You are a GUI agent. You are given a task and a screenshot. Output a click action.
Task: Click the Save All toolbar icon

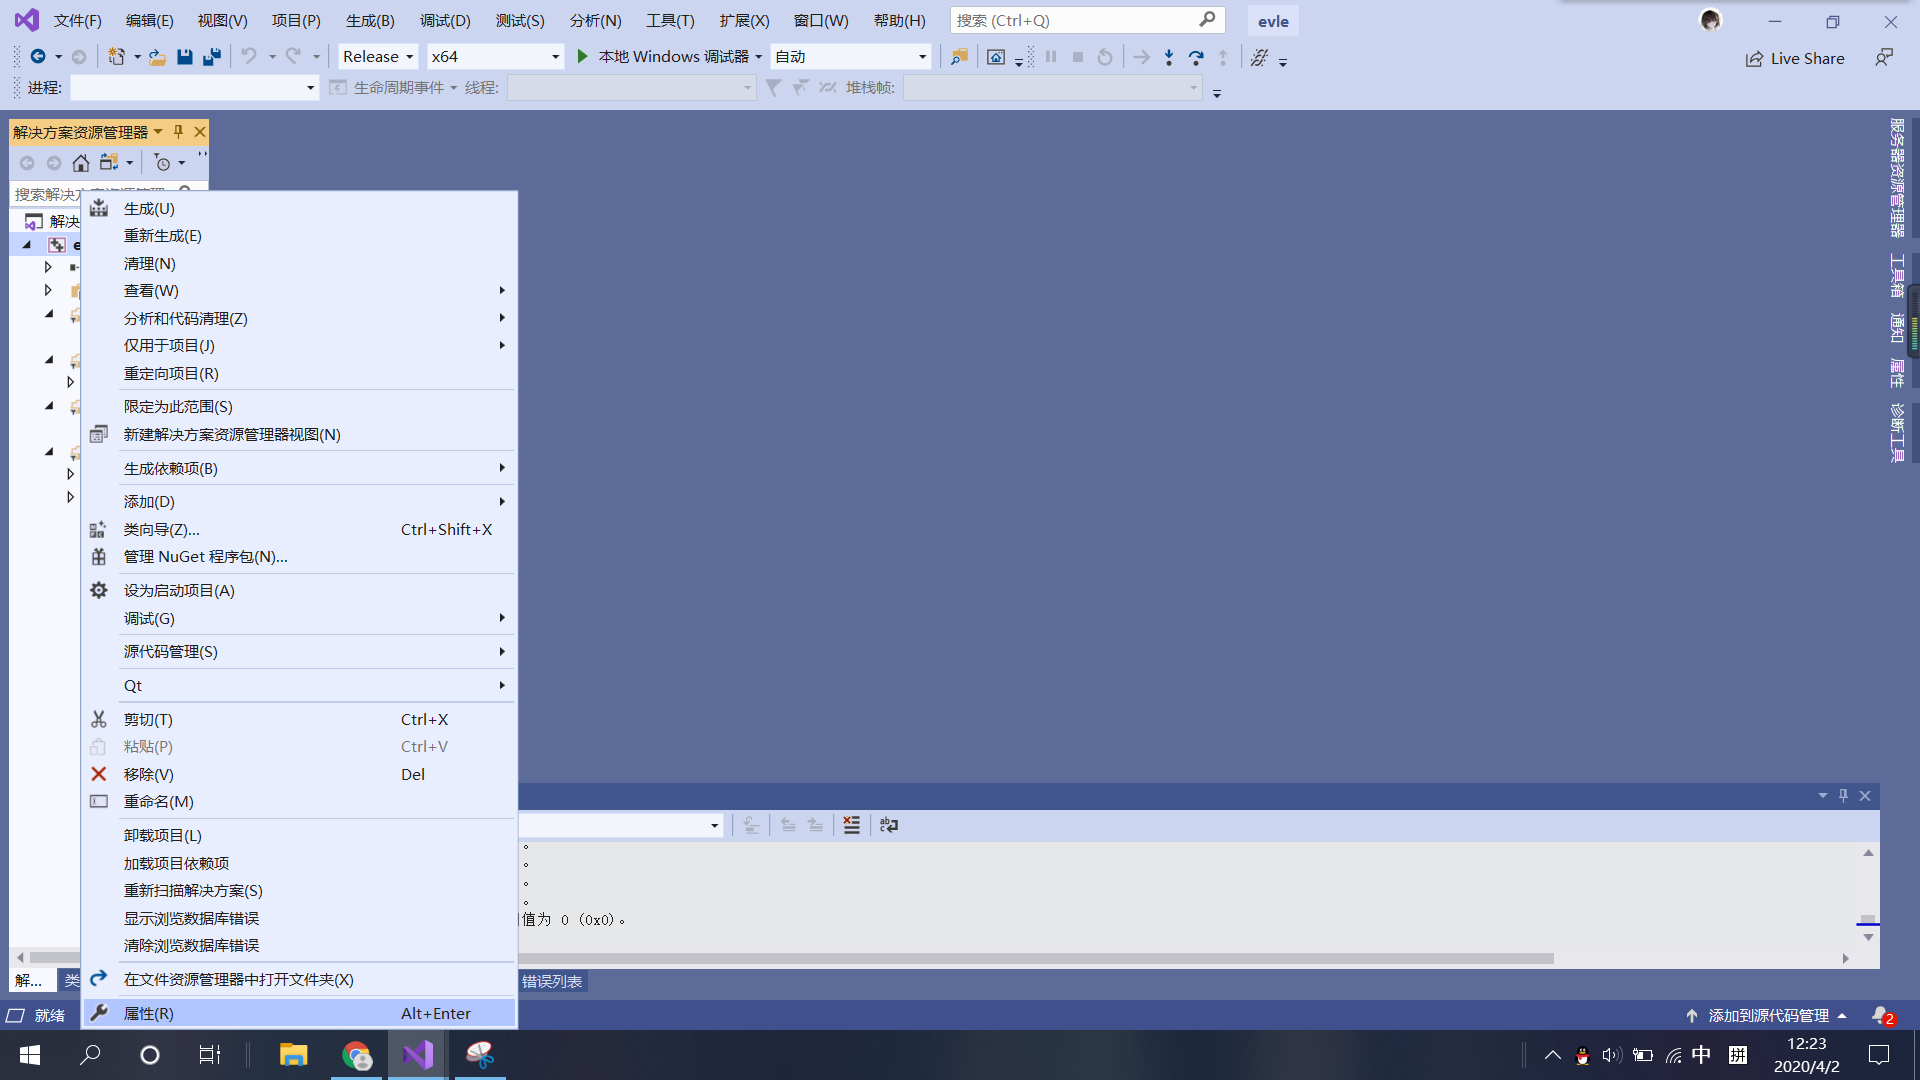click(x=211, y=57)
